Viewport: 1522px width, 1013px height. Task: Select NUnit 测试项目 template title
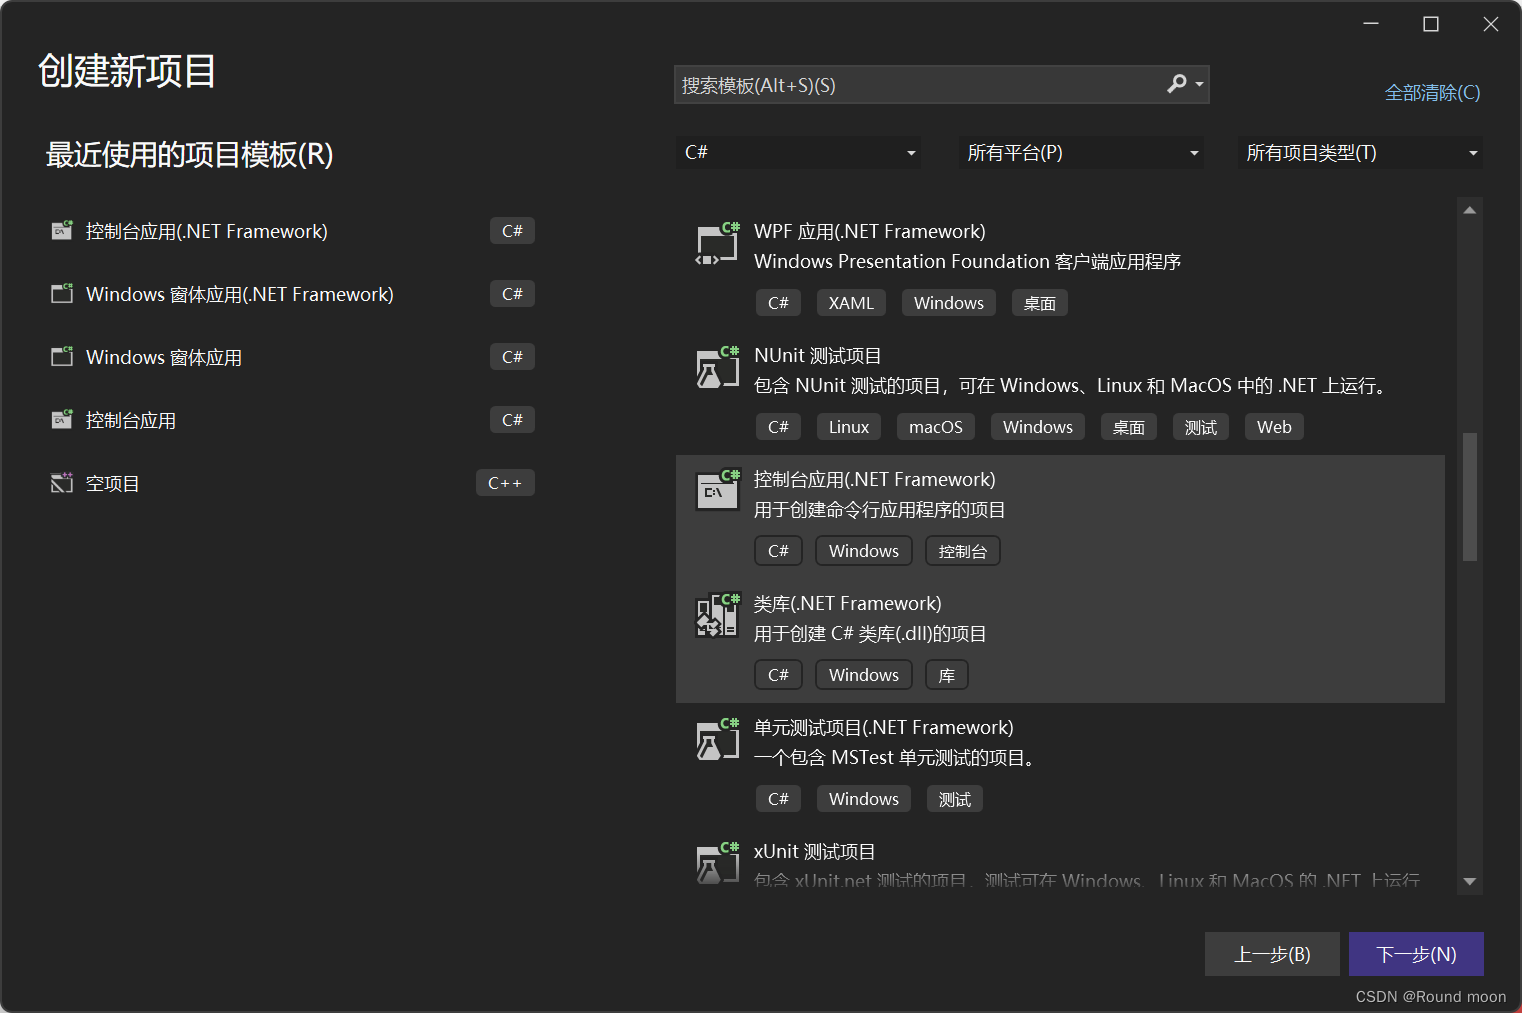[x=817, y=355]
